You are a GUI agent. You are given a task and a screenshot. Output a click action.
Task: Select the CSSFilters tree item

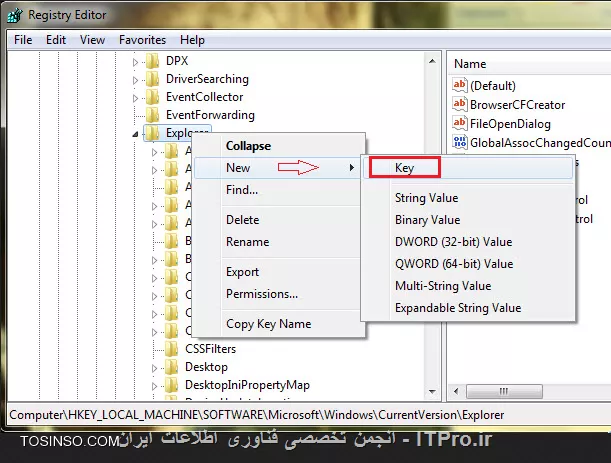click(210, 349)
